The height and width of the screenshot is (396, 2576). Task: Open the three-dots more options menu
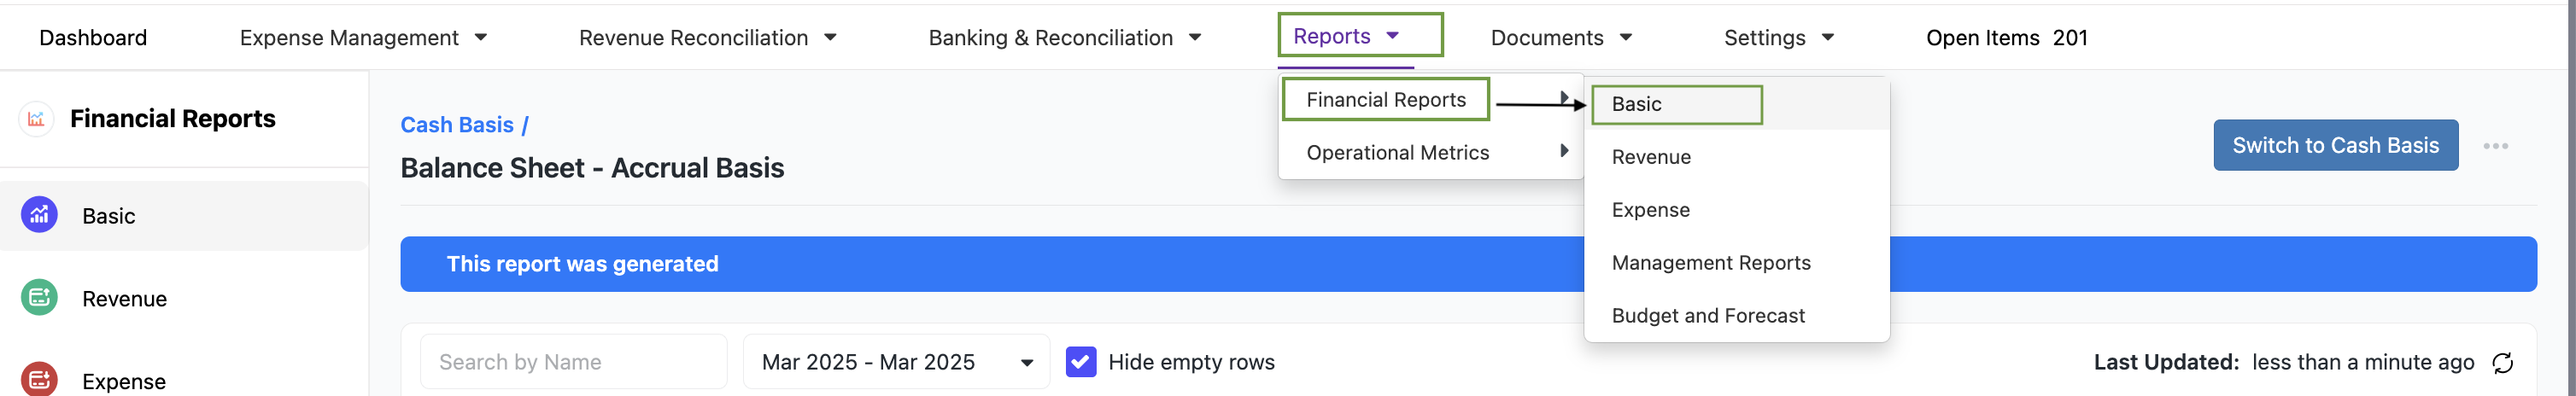pos(2495,146)
